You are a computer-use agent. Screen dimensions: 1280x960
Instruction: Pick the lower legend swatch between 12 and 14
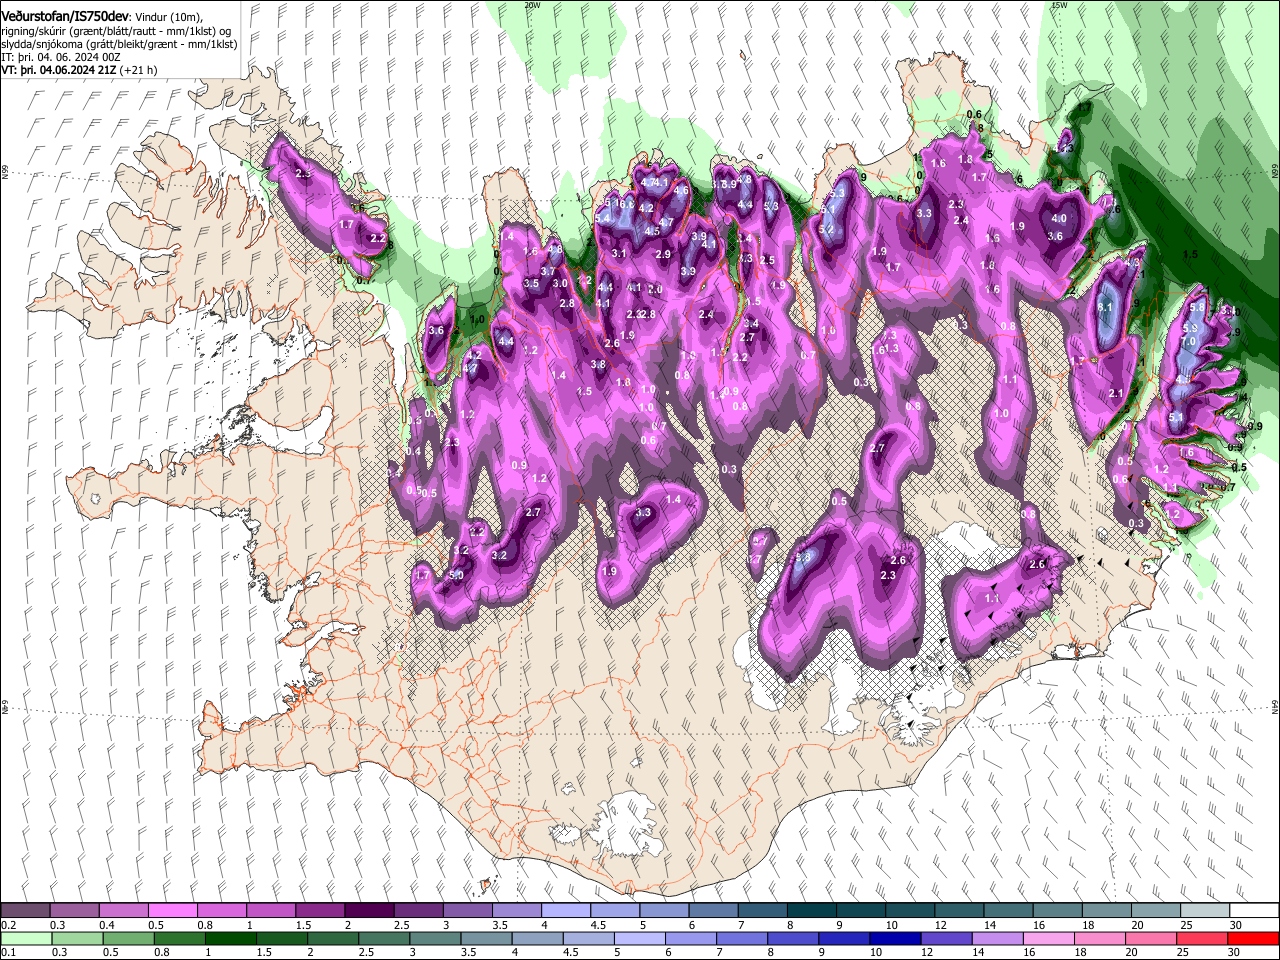pos(946,938)
